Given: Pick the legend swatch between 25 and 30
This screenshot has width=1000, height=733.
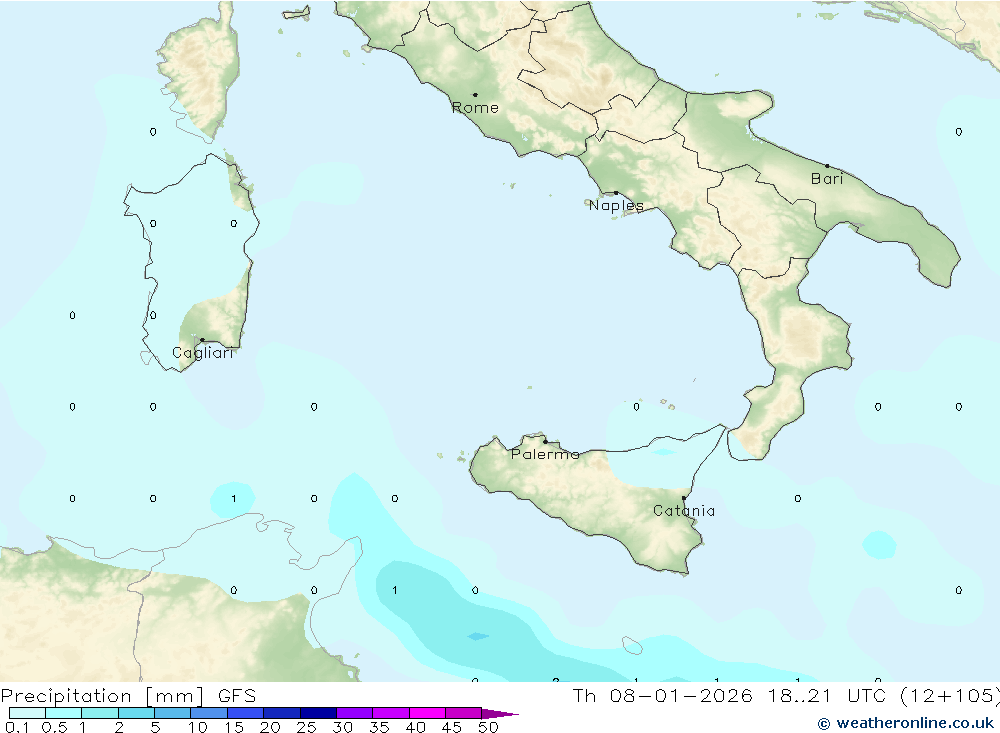Looking at the screenshot, I should click(318, 713).
